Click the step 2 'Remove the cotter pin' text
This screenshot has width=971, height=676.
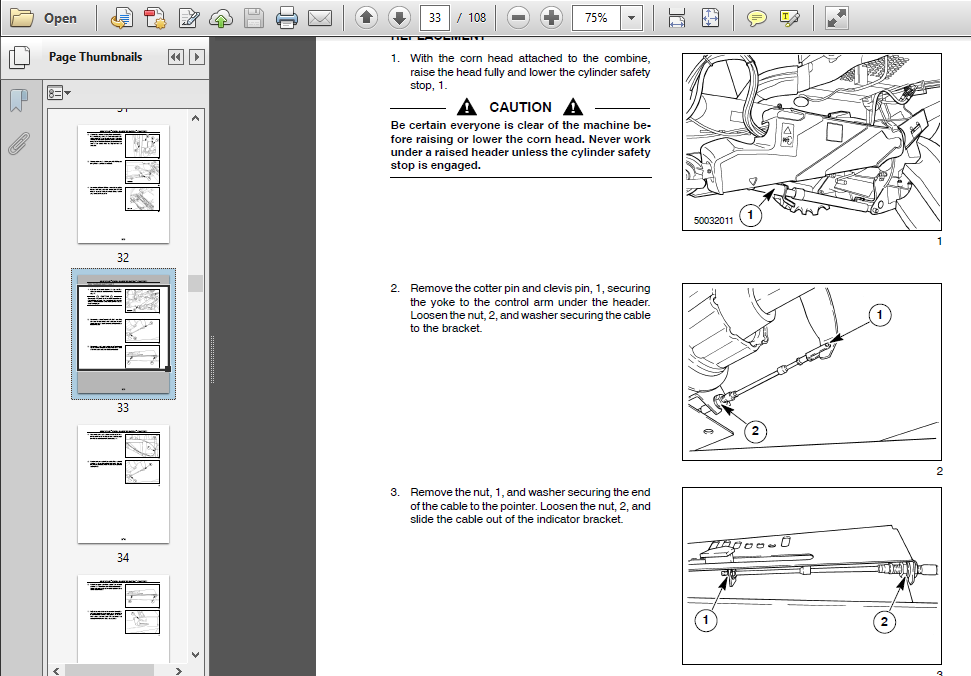(x=530, y=308)
